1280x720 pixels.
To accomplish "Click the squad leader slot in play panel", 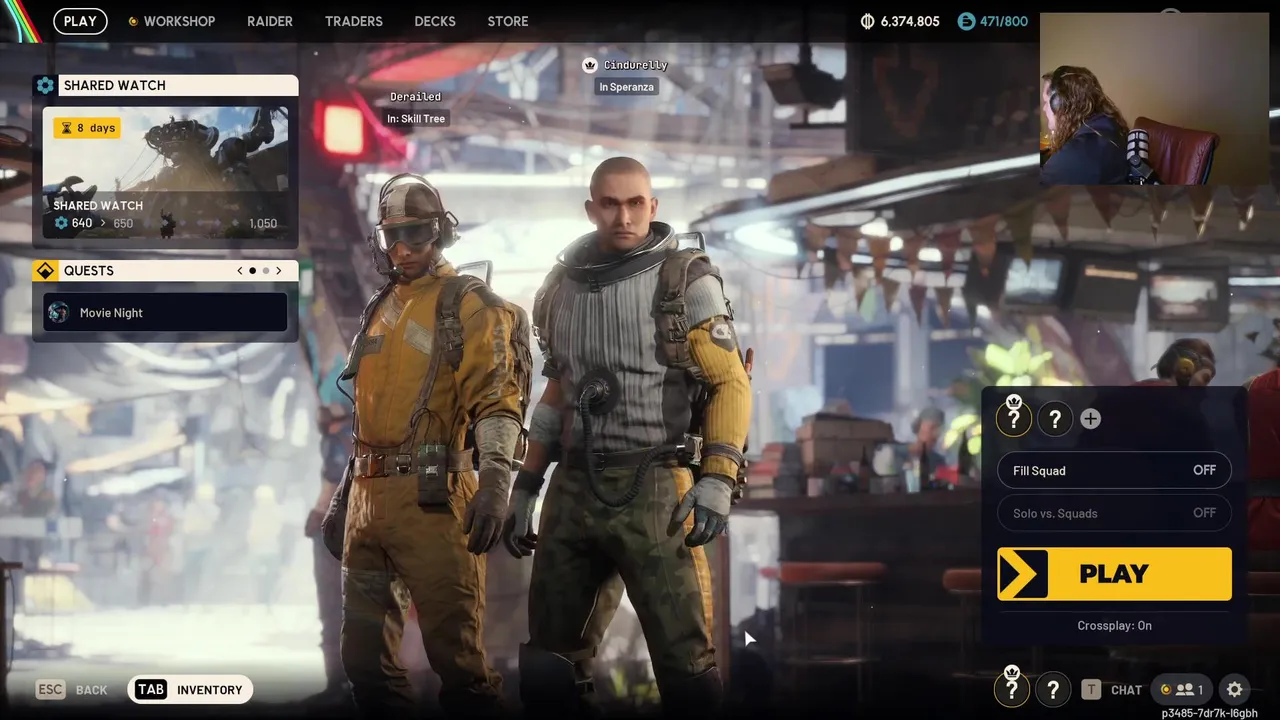I will [x=1013, y=419].
